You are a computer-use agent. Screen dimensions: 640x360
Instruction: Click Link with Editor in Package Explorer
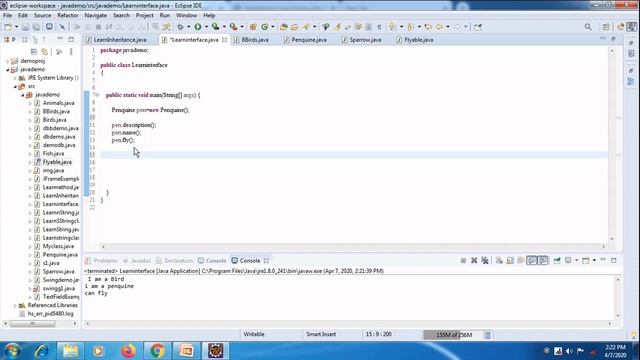pos(44,52)
